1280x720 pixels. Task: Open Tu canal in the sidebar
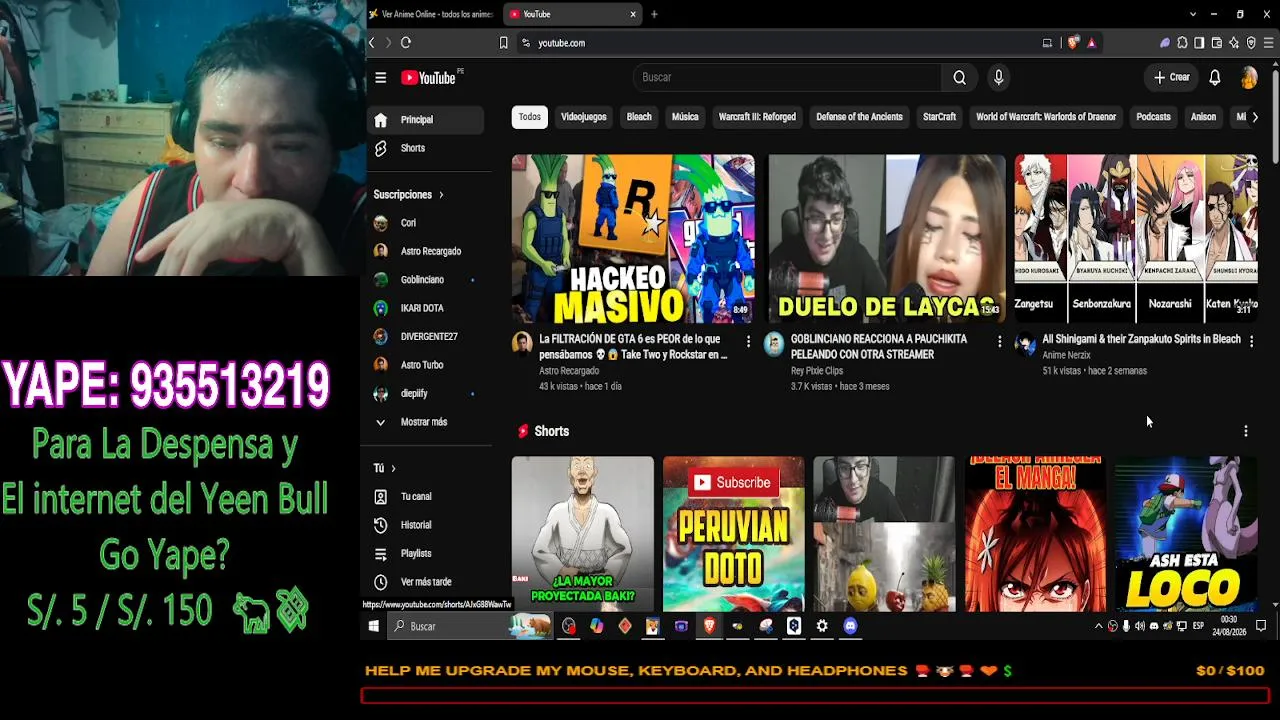[x=425, y=496]
